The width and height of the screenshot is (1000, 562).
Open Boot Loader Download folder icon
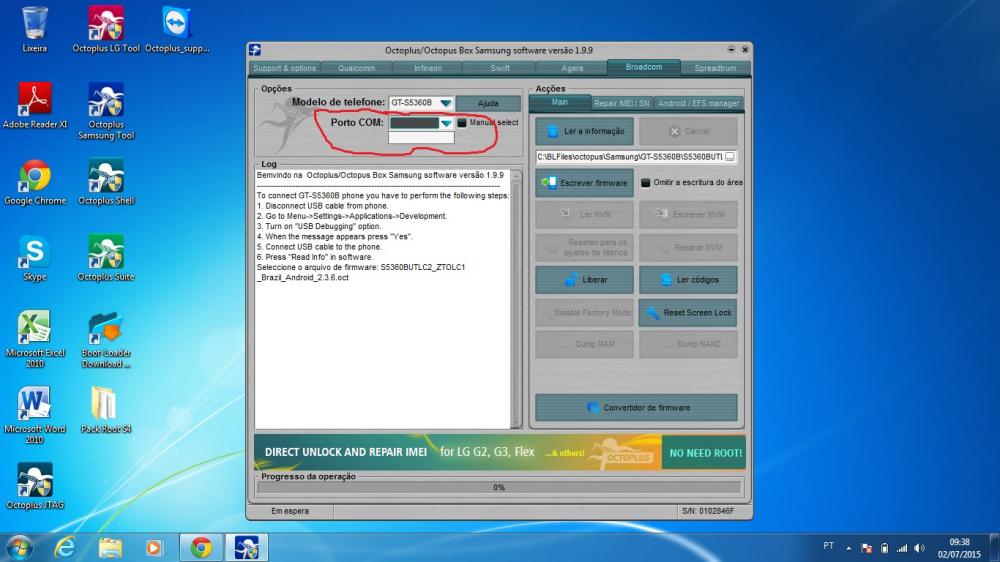pyautogui.click(x=106, y=339)
